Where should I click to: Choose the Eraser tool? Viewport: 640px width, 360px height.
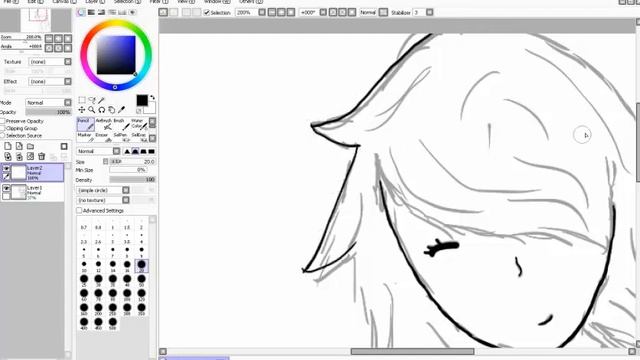point(104,137)
